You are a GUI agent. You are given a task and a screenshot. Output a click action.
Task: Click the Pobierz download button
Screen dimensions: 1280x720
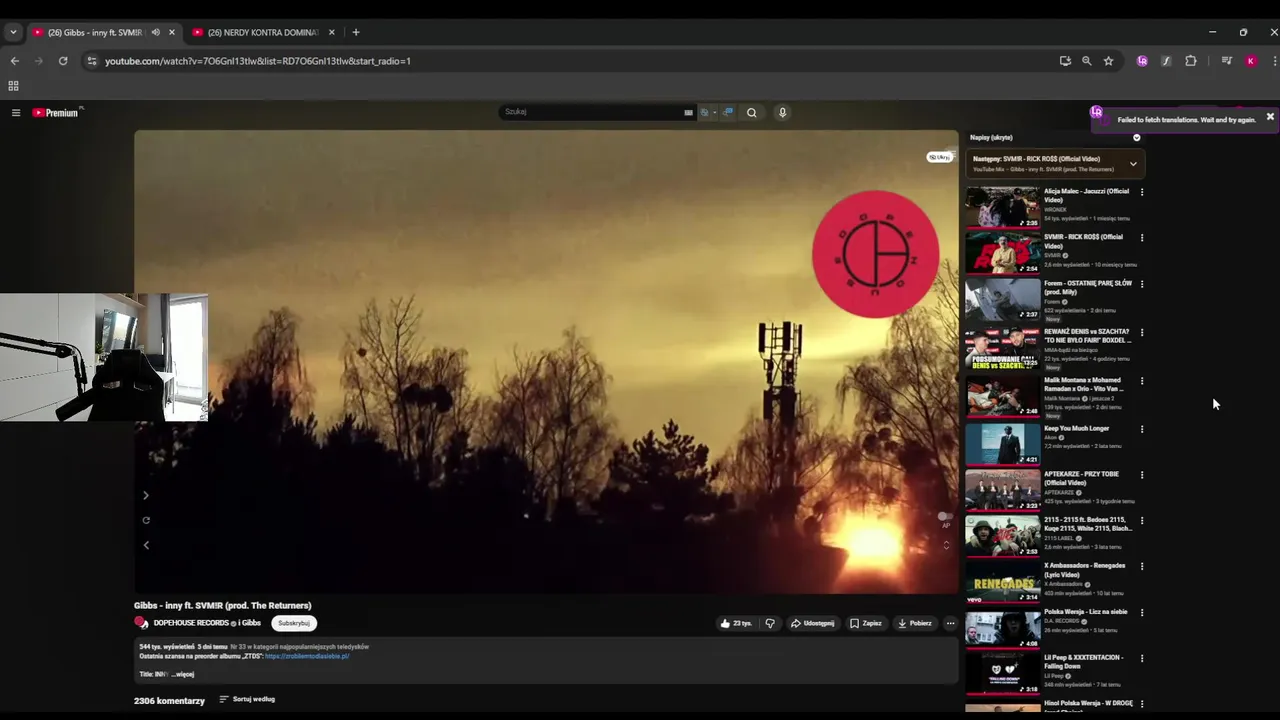[915, 623]
